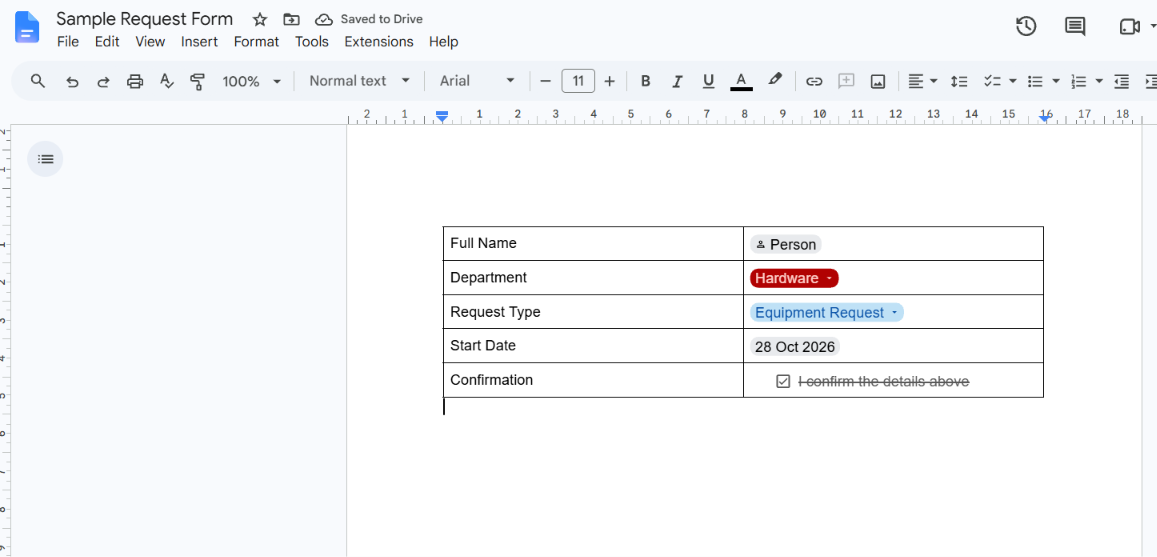The width and height of the screenshot is (1157, 557).
Task: Open the Normal text styles dropdown
Action: (x=359, y=81)
